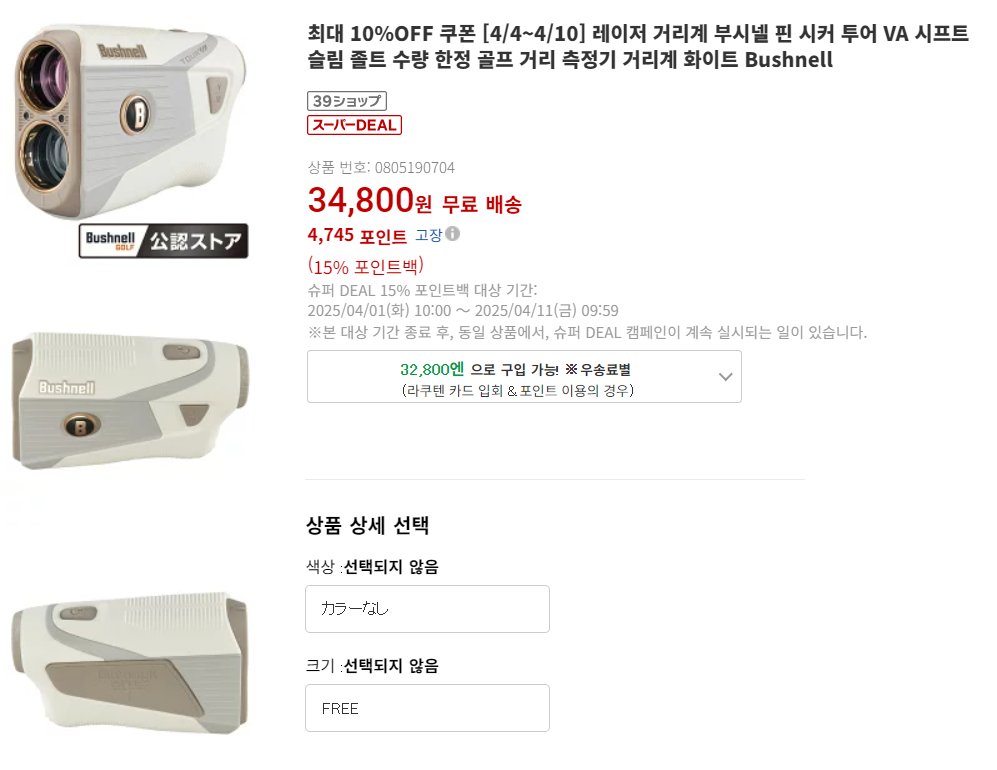Open the 고장 link next to points
This screenshot has height=770, width=997.
click(428, 235)
